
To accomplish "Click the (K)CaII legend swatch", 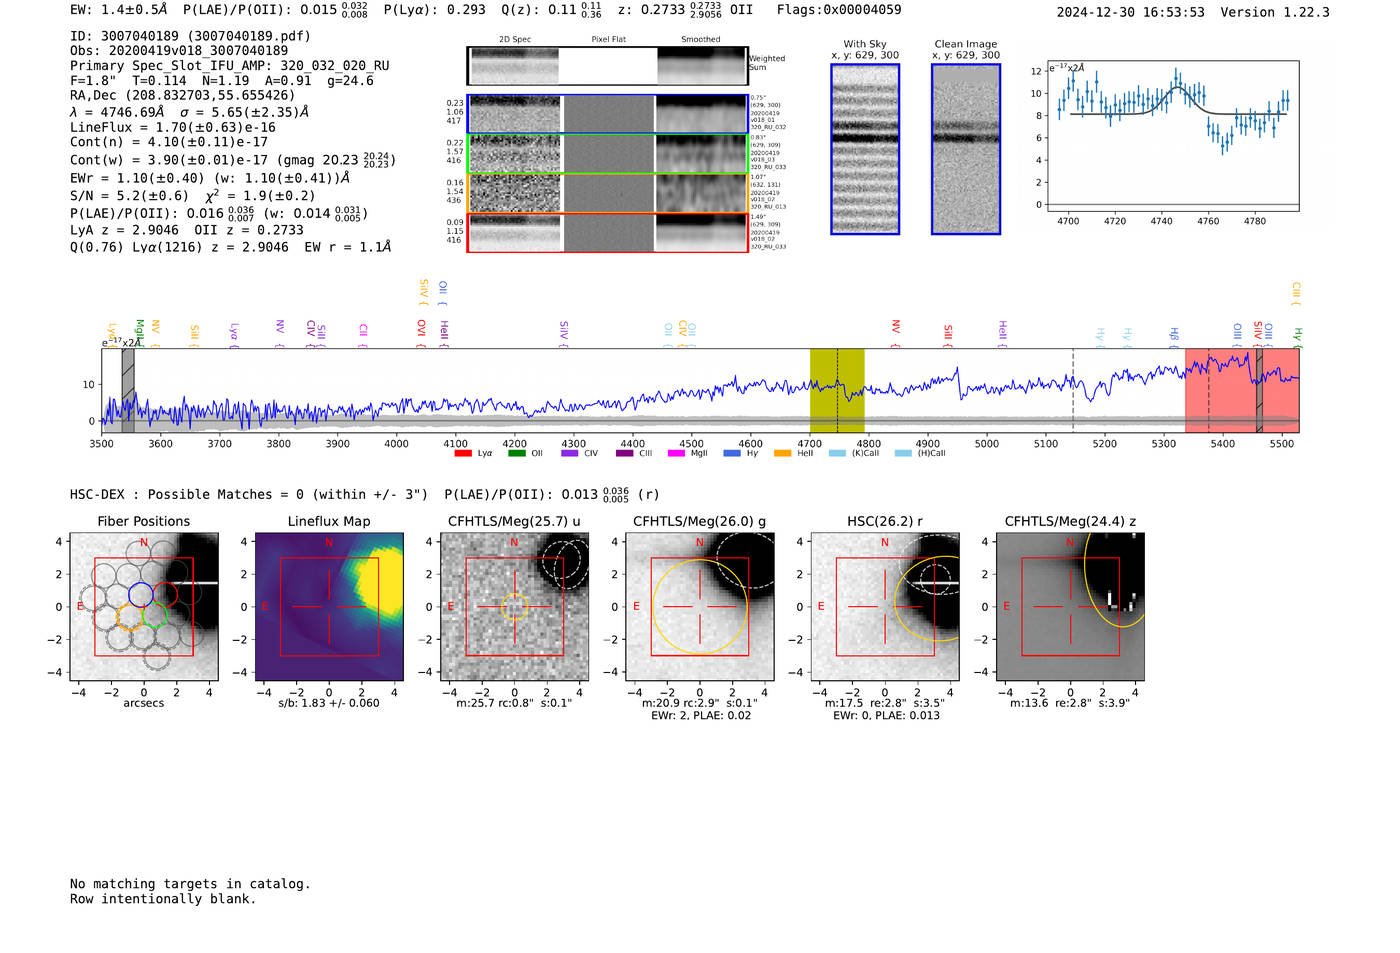I will coord(837,454).
